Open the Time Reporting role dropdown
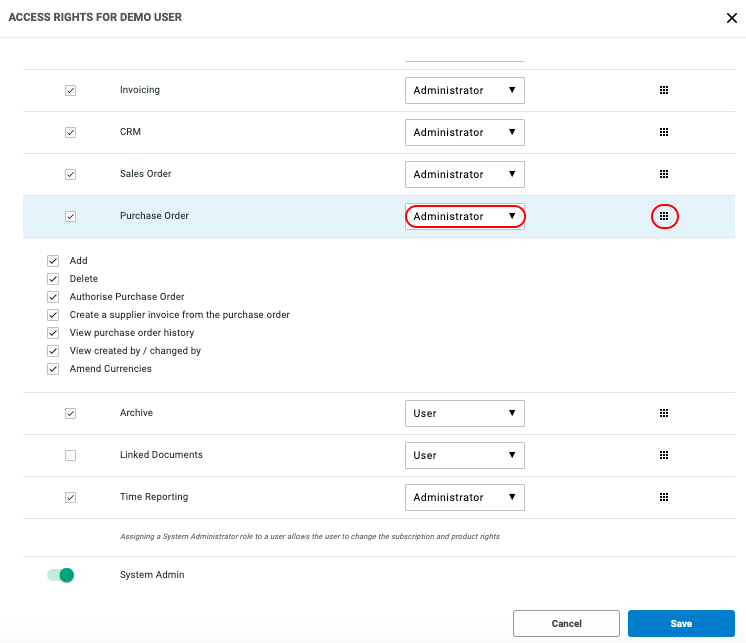This screenshot has width=746, height=643. (464, 497)
